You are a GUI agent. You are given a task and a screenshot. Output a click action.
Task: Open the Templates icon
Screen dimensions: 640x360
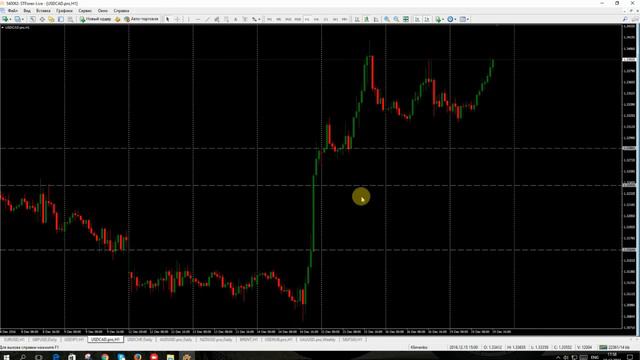pos(463,19)
